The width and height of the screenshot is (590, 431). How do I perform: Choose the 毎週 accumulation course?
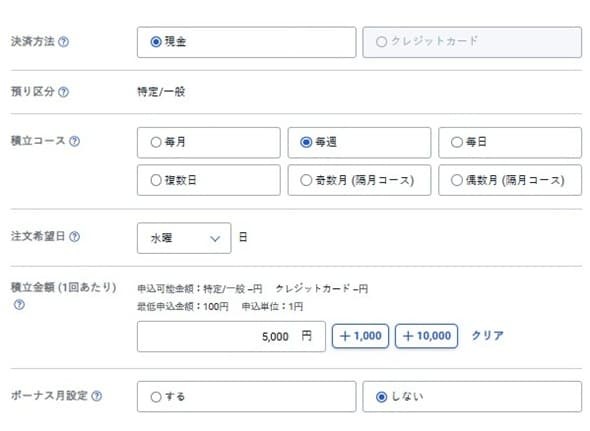[x=359, y=143]
